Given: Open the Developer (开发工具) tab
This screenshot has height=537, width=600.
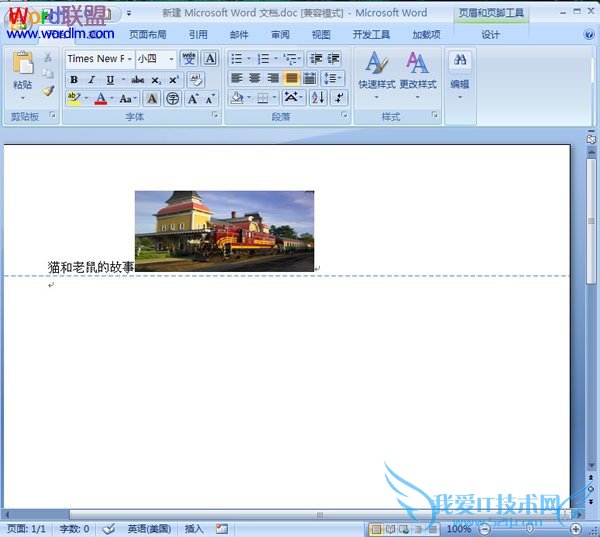Looking at the screenshot, I should (x=371, y=35).
